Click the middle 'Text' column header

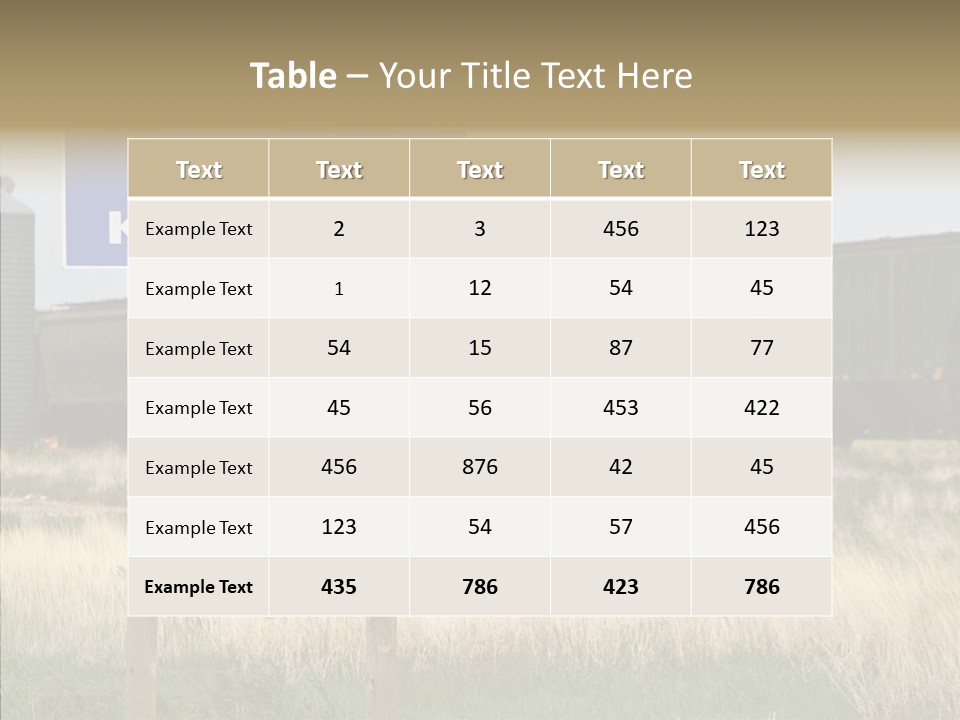(x=480, y=168)
